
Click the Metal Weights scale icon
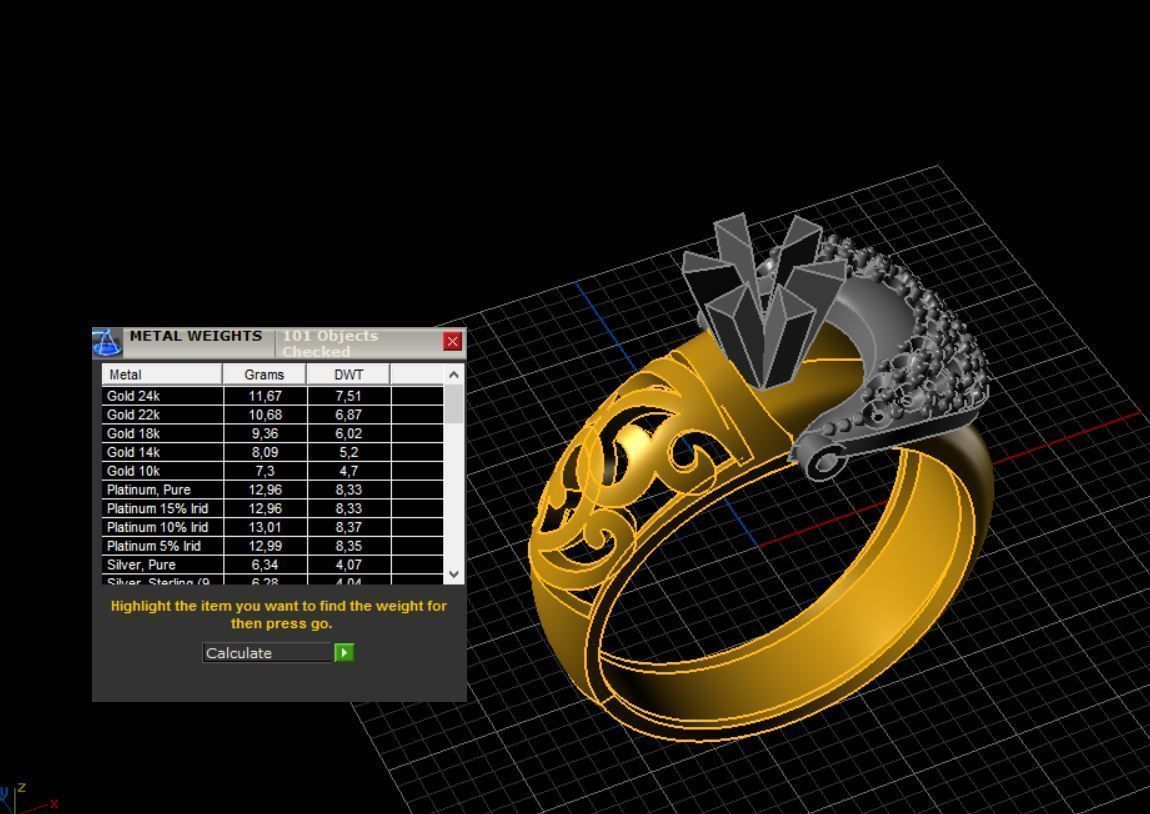[x=106, y=342]
